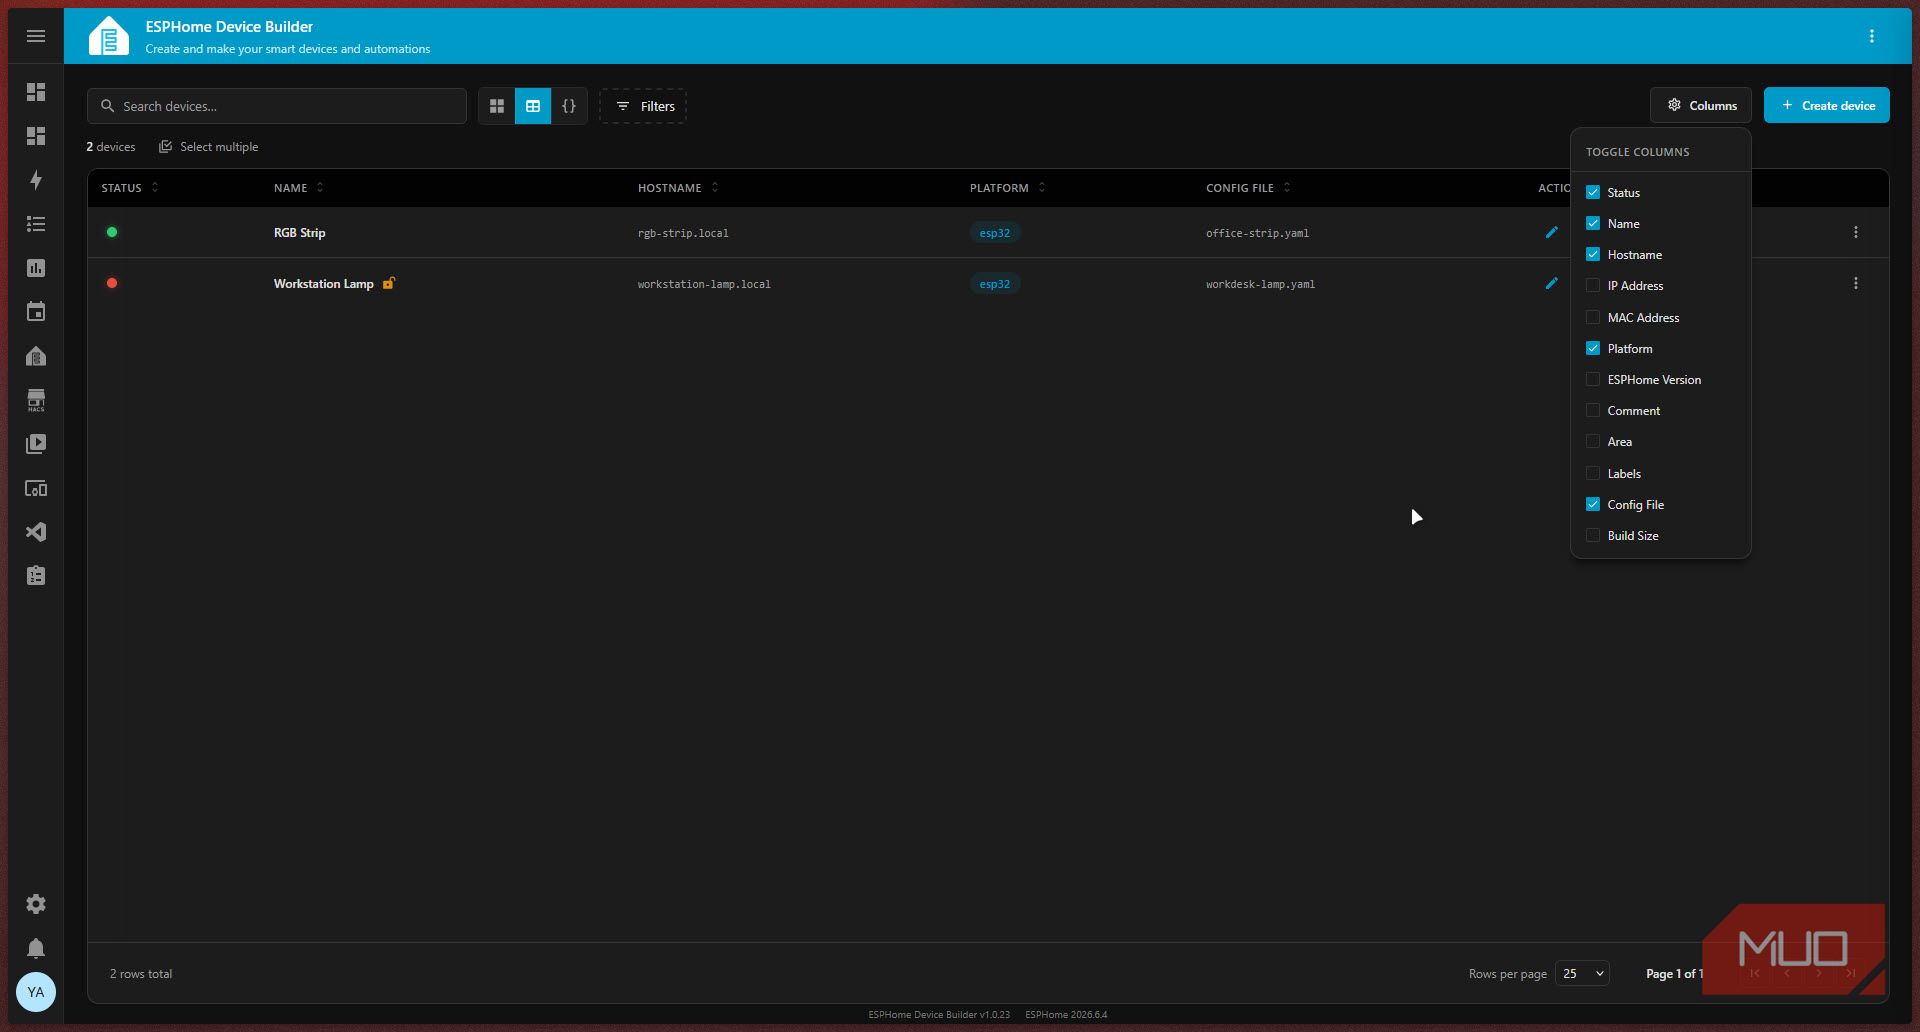
Task: Click the Create device button
Action: [1827, 105]
